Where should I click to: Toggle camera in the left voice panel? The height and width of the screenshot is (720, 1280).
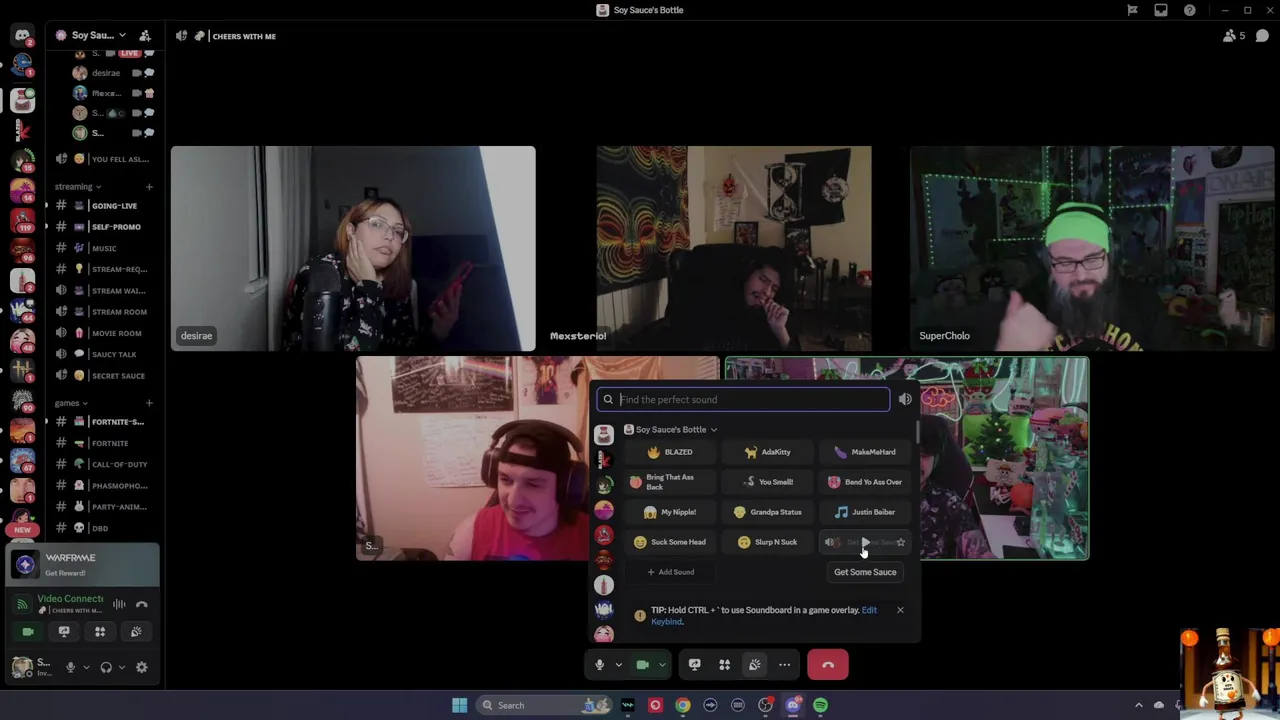click(x=28, y=631)
